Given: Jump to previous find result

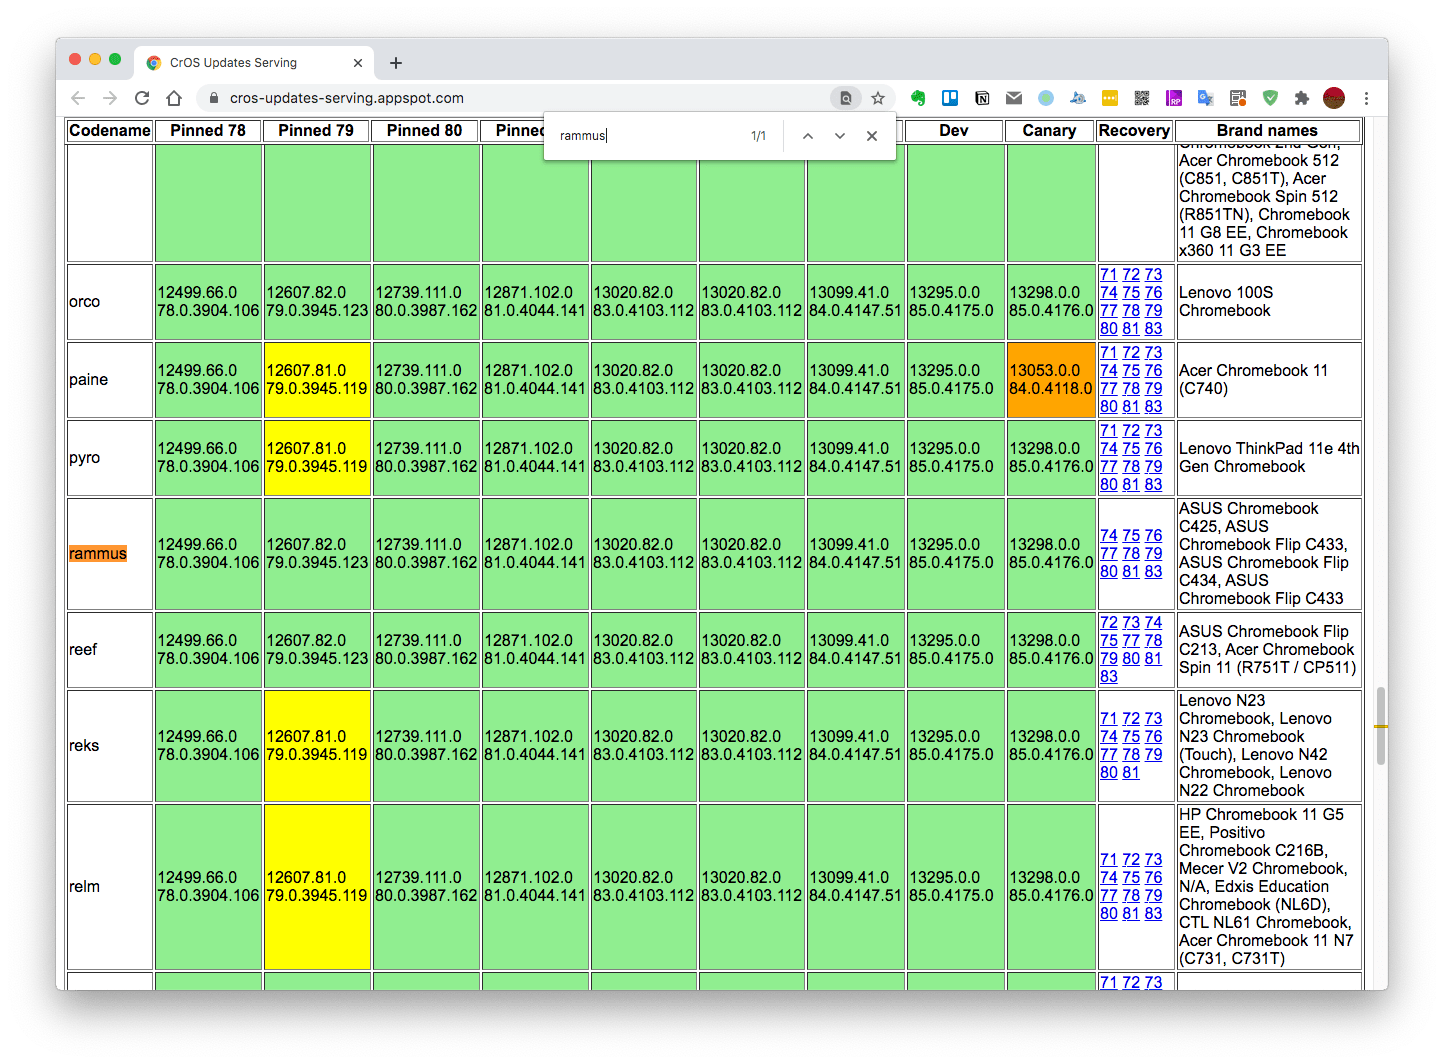Looking at the screenshot, I should pos(808,136).
